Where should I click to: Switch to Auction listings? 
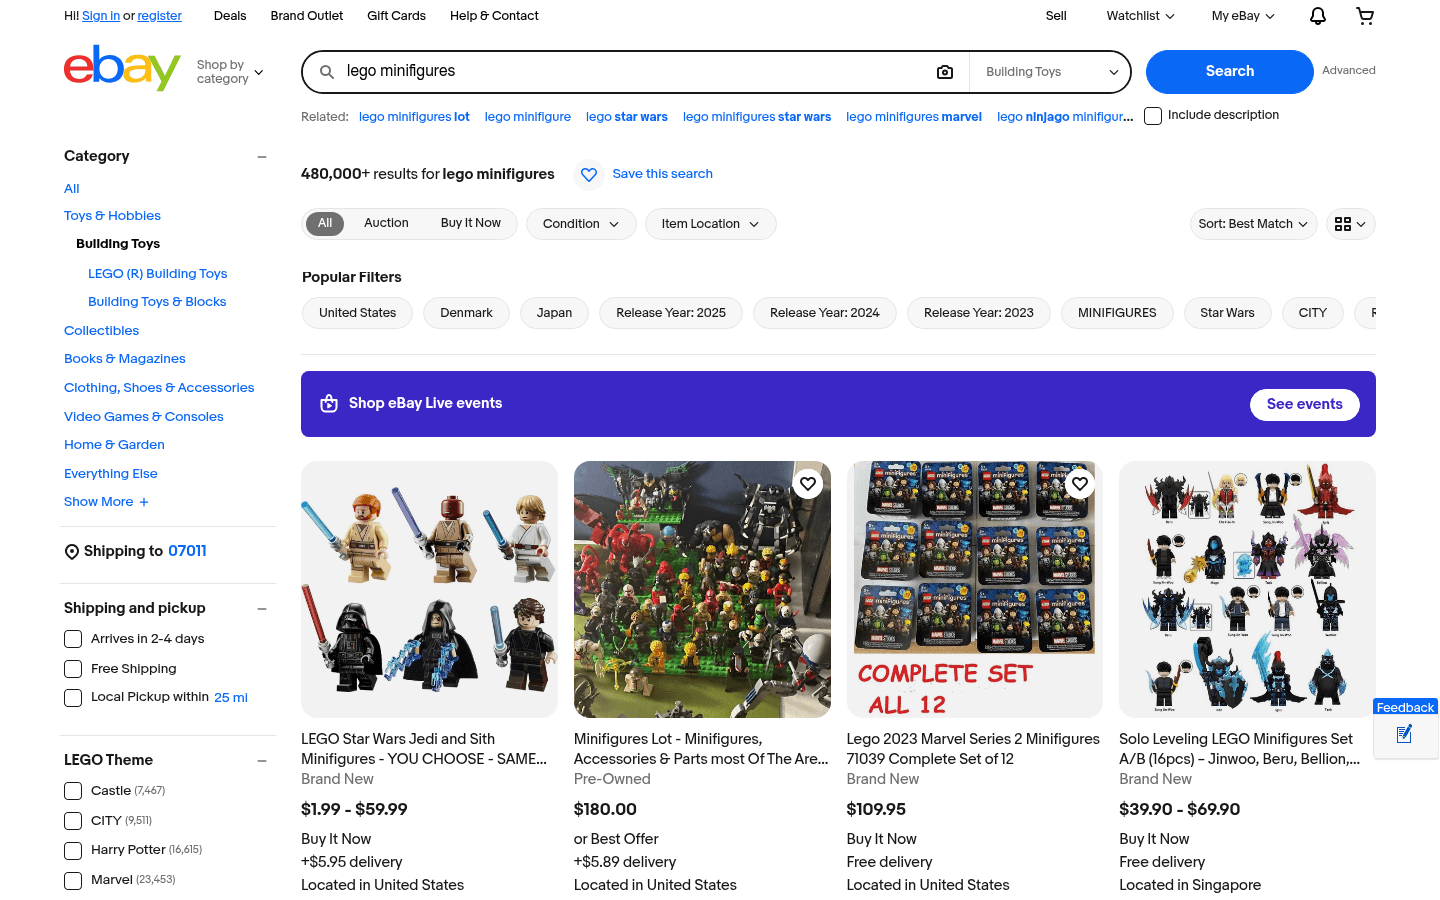point(386,224)
